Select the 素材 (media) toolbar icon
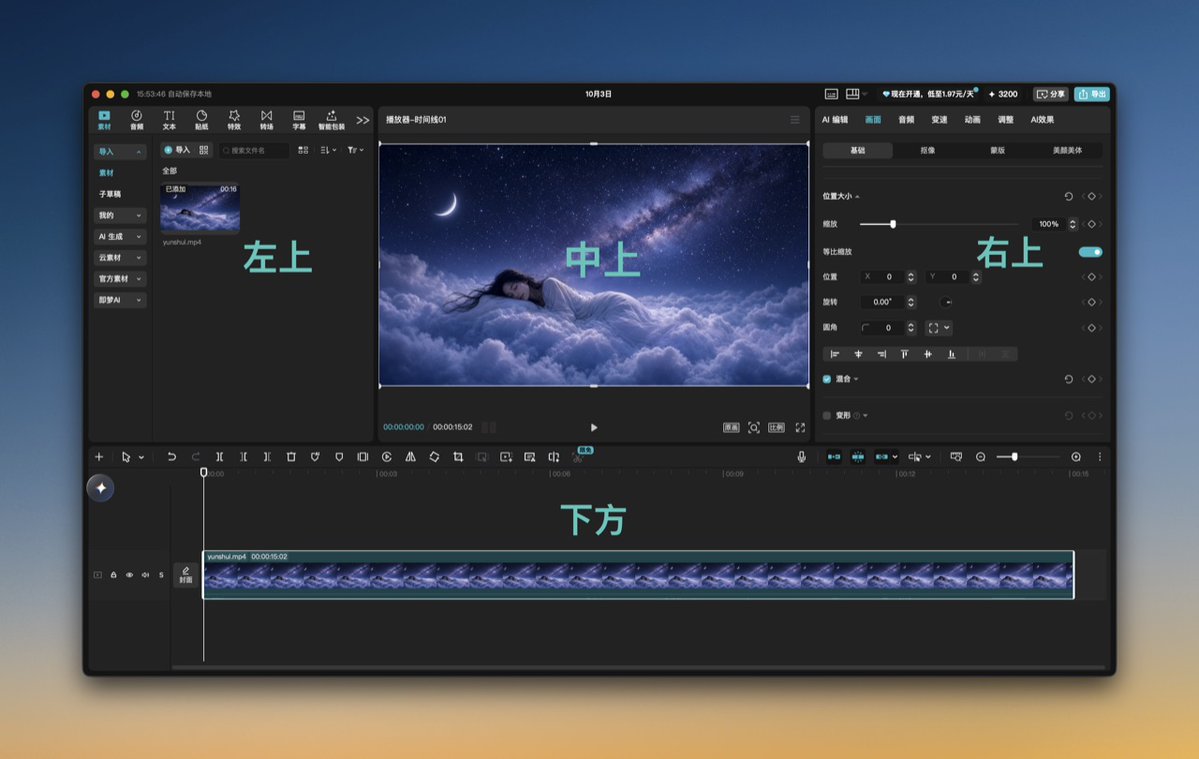 [x=104, y=119]
